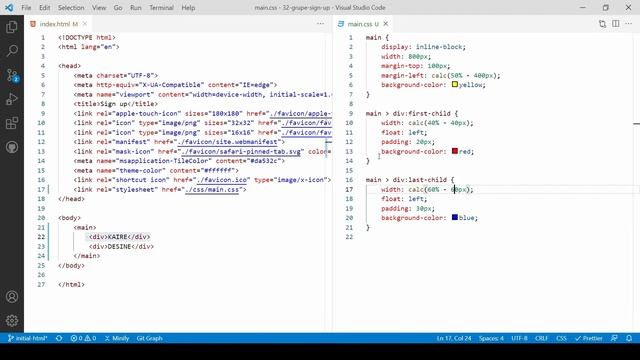This screenshot has height=360, width=640.
Task: Open the Accounts menu icon
Action: [12, 297]
